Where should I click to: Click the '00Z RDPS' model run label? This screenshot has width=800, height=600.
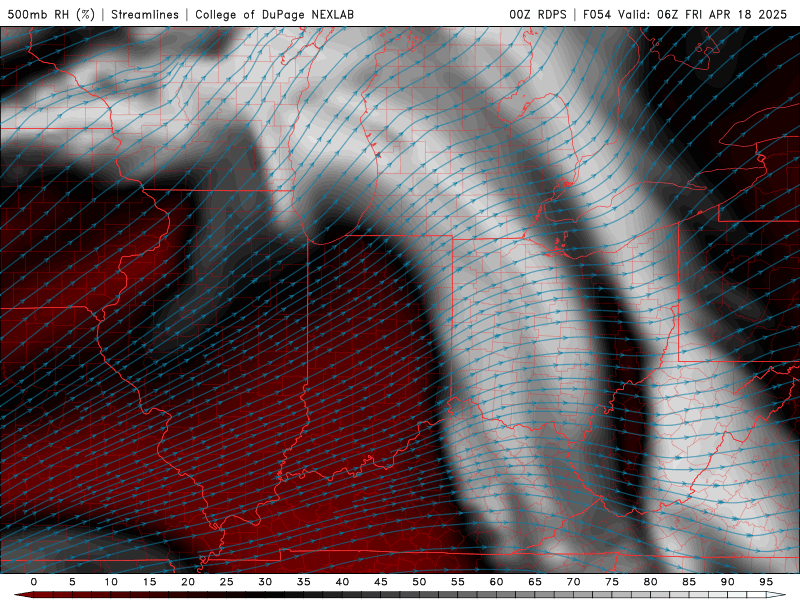(x=538, y=14)
